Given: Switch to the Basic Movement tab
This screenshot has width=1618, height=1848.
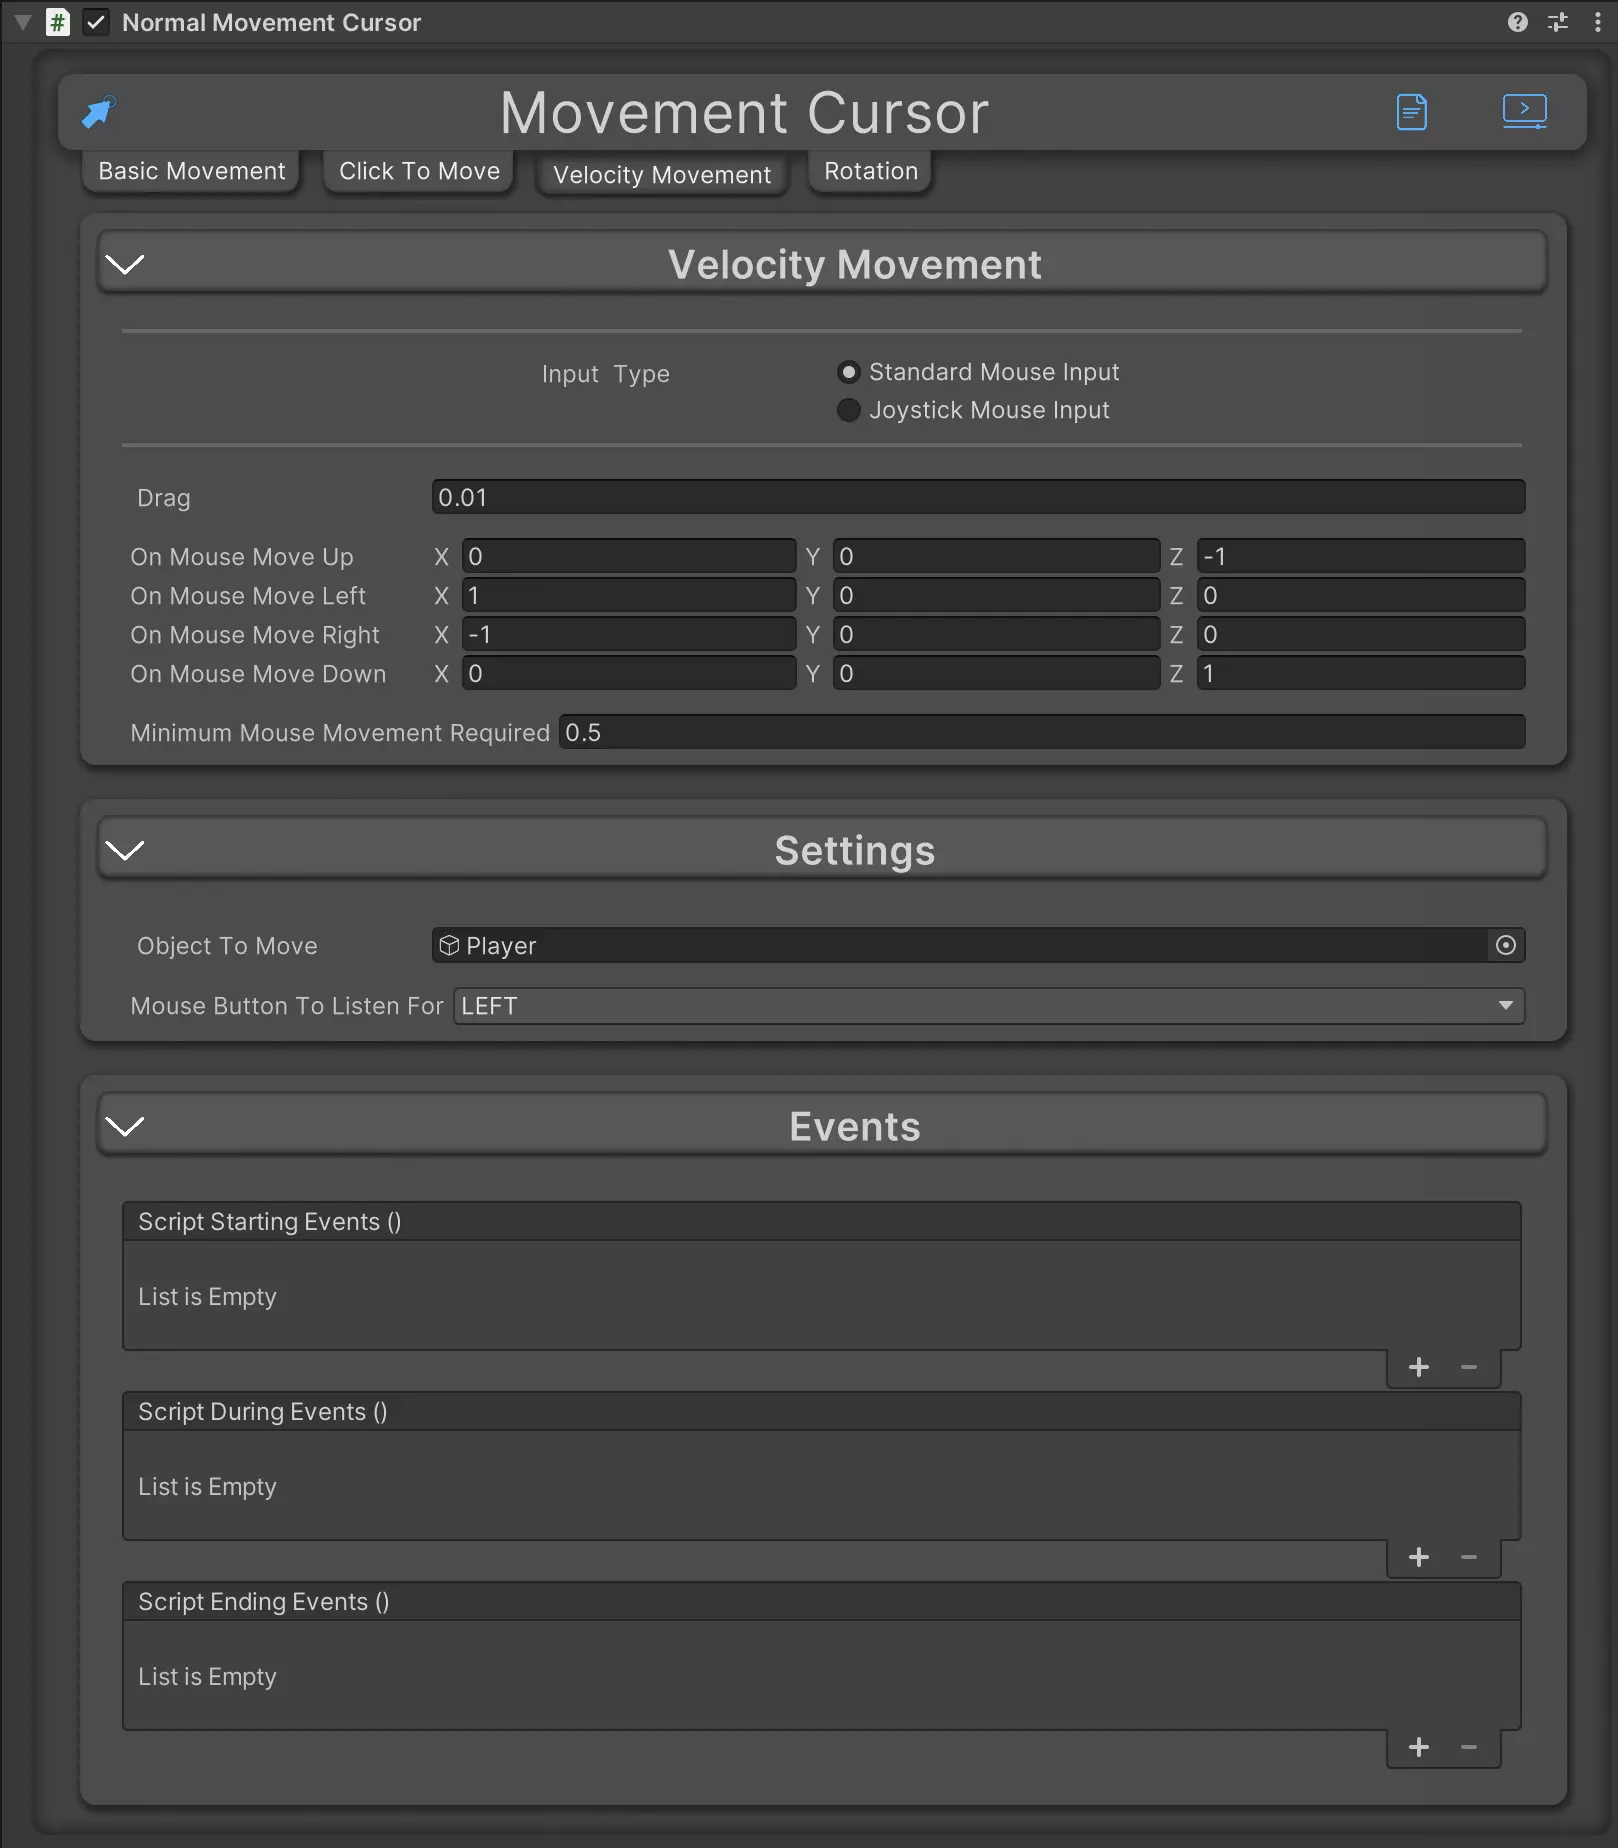Looking at the screenshot, I should pos(191,171).
